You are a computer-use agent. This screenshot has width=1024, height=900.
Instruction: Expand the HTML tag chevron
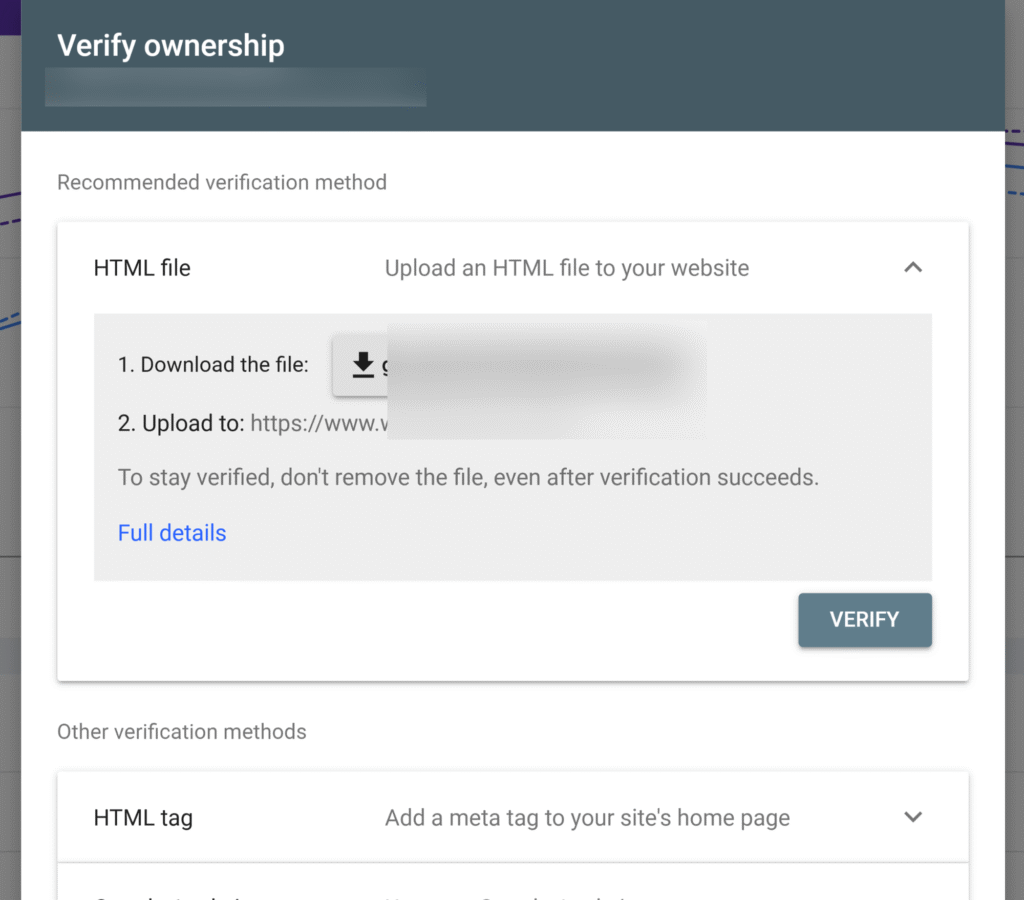coord(913,816)
